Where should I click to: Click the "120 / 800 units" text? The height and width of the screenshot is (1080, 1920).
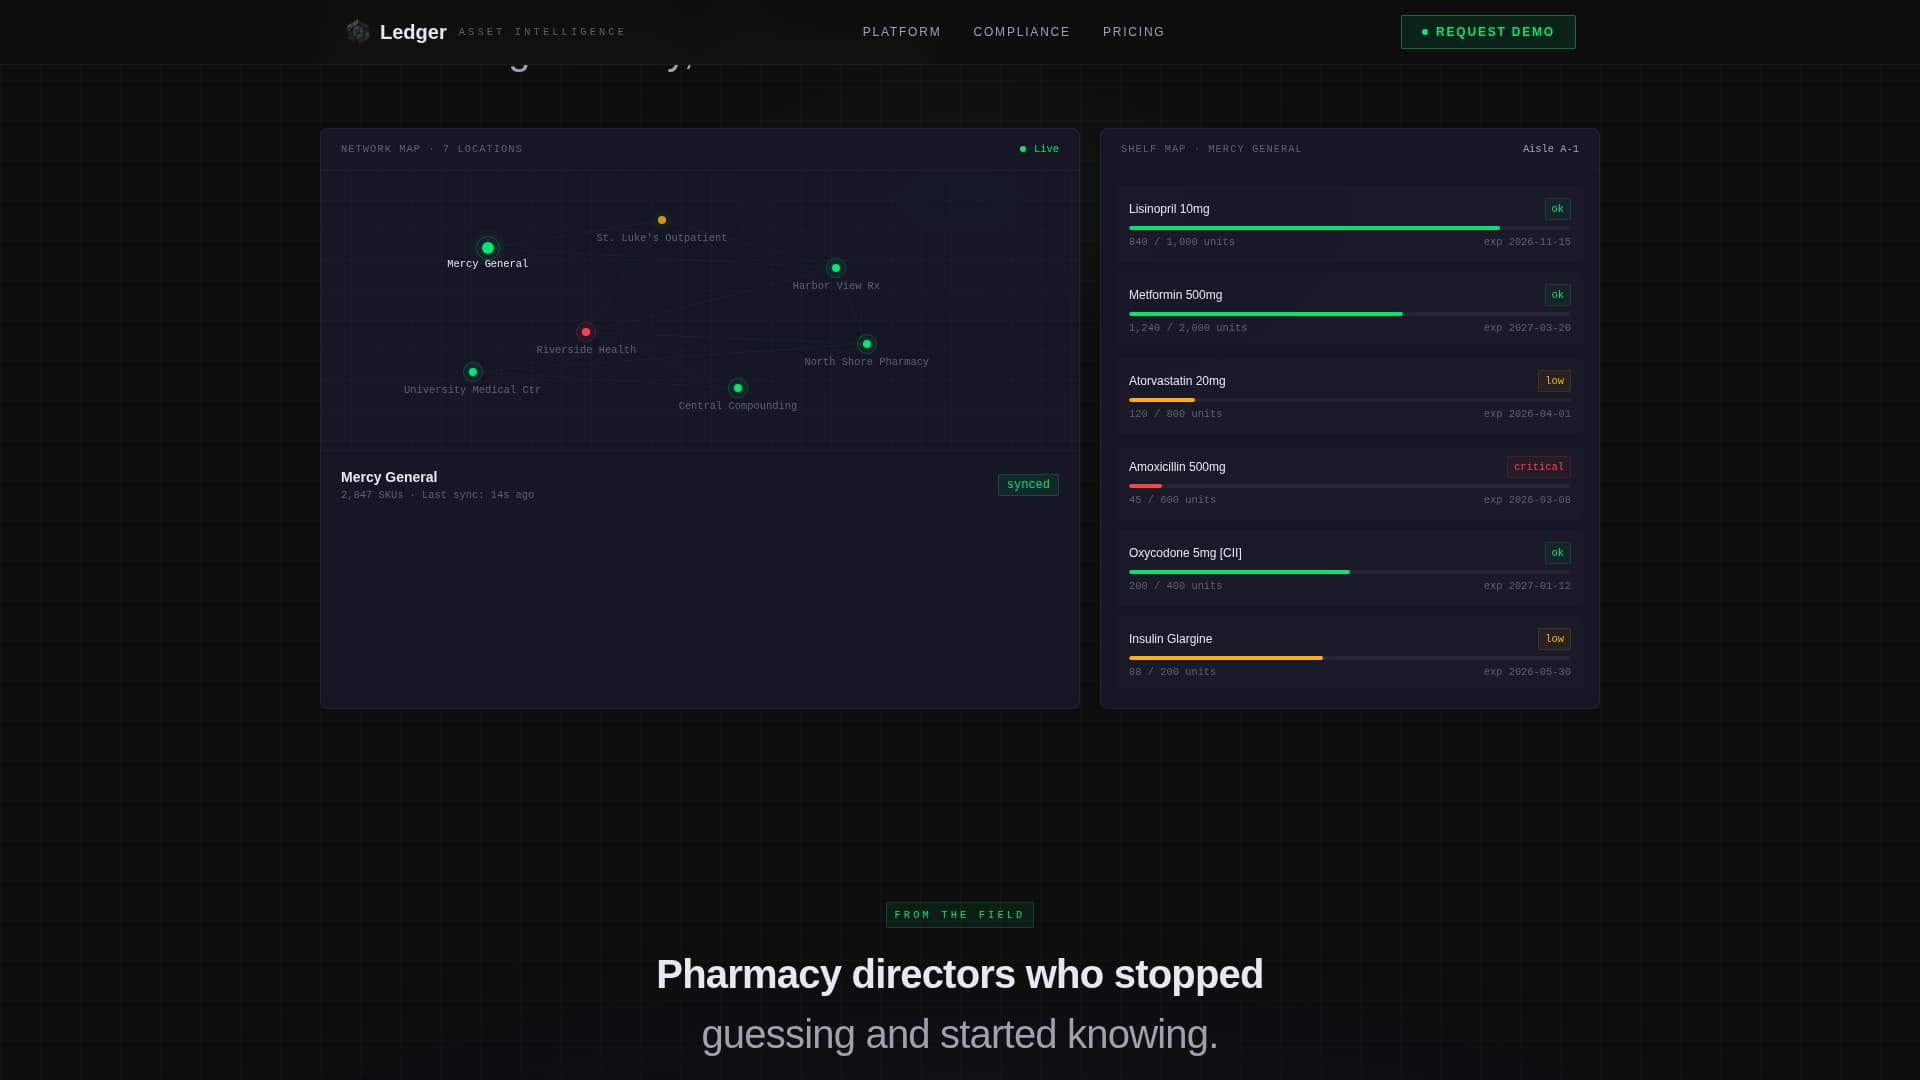coord(1175,414)
